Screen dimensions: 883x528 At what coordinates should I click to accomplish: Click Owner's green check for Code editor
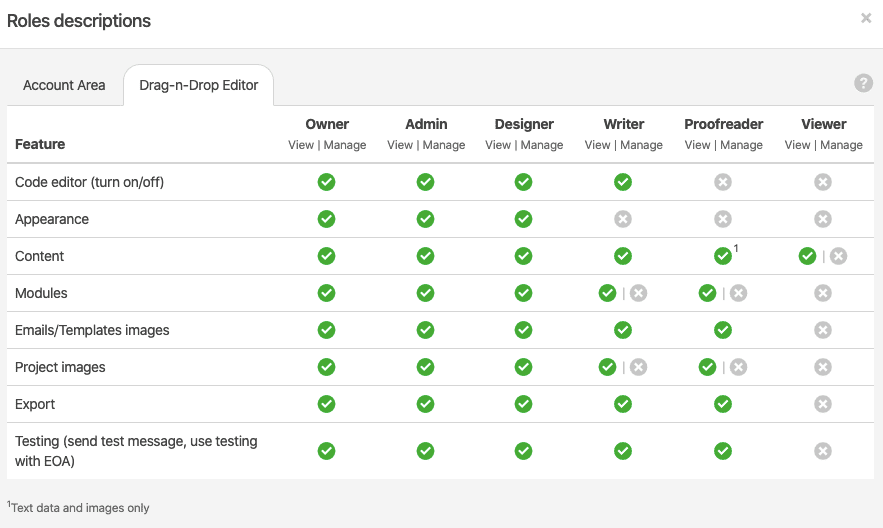click(327, 182)
